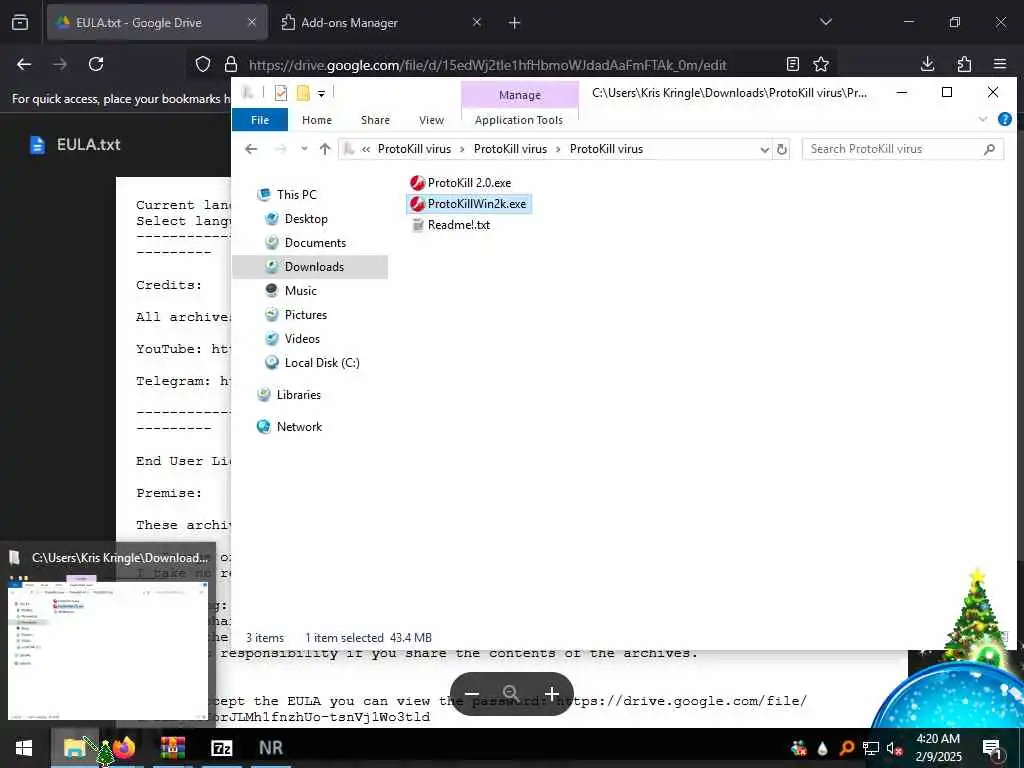Open WinRAR from the taskbar
The height and width of the screenshot is (768, 1024).
pyautogui.click(x=172, y=748)
